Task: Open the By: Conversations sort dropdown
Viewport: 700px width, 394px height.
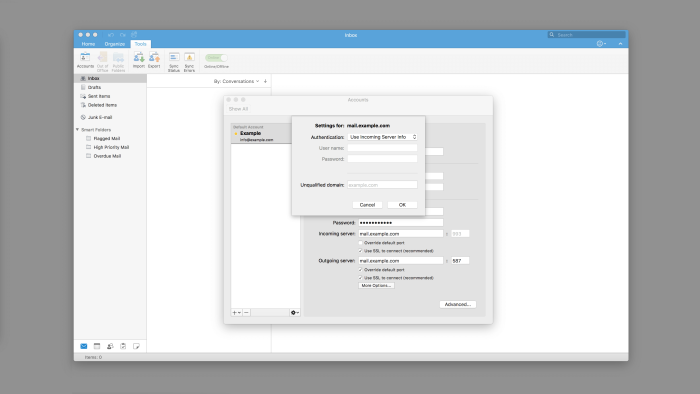Action: coord(236,81)
